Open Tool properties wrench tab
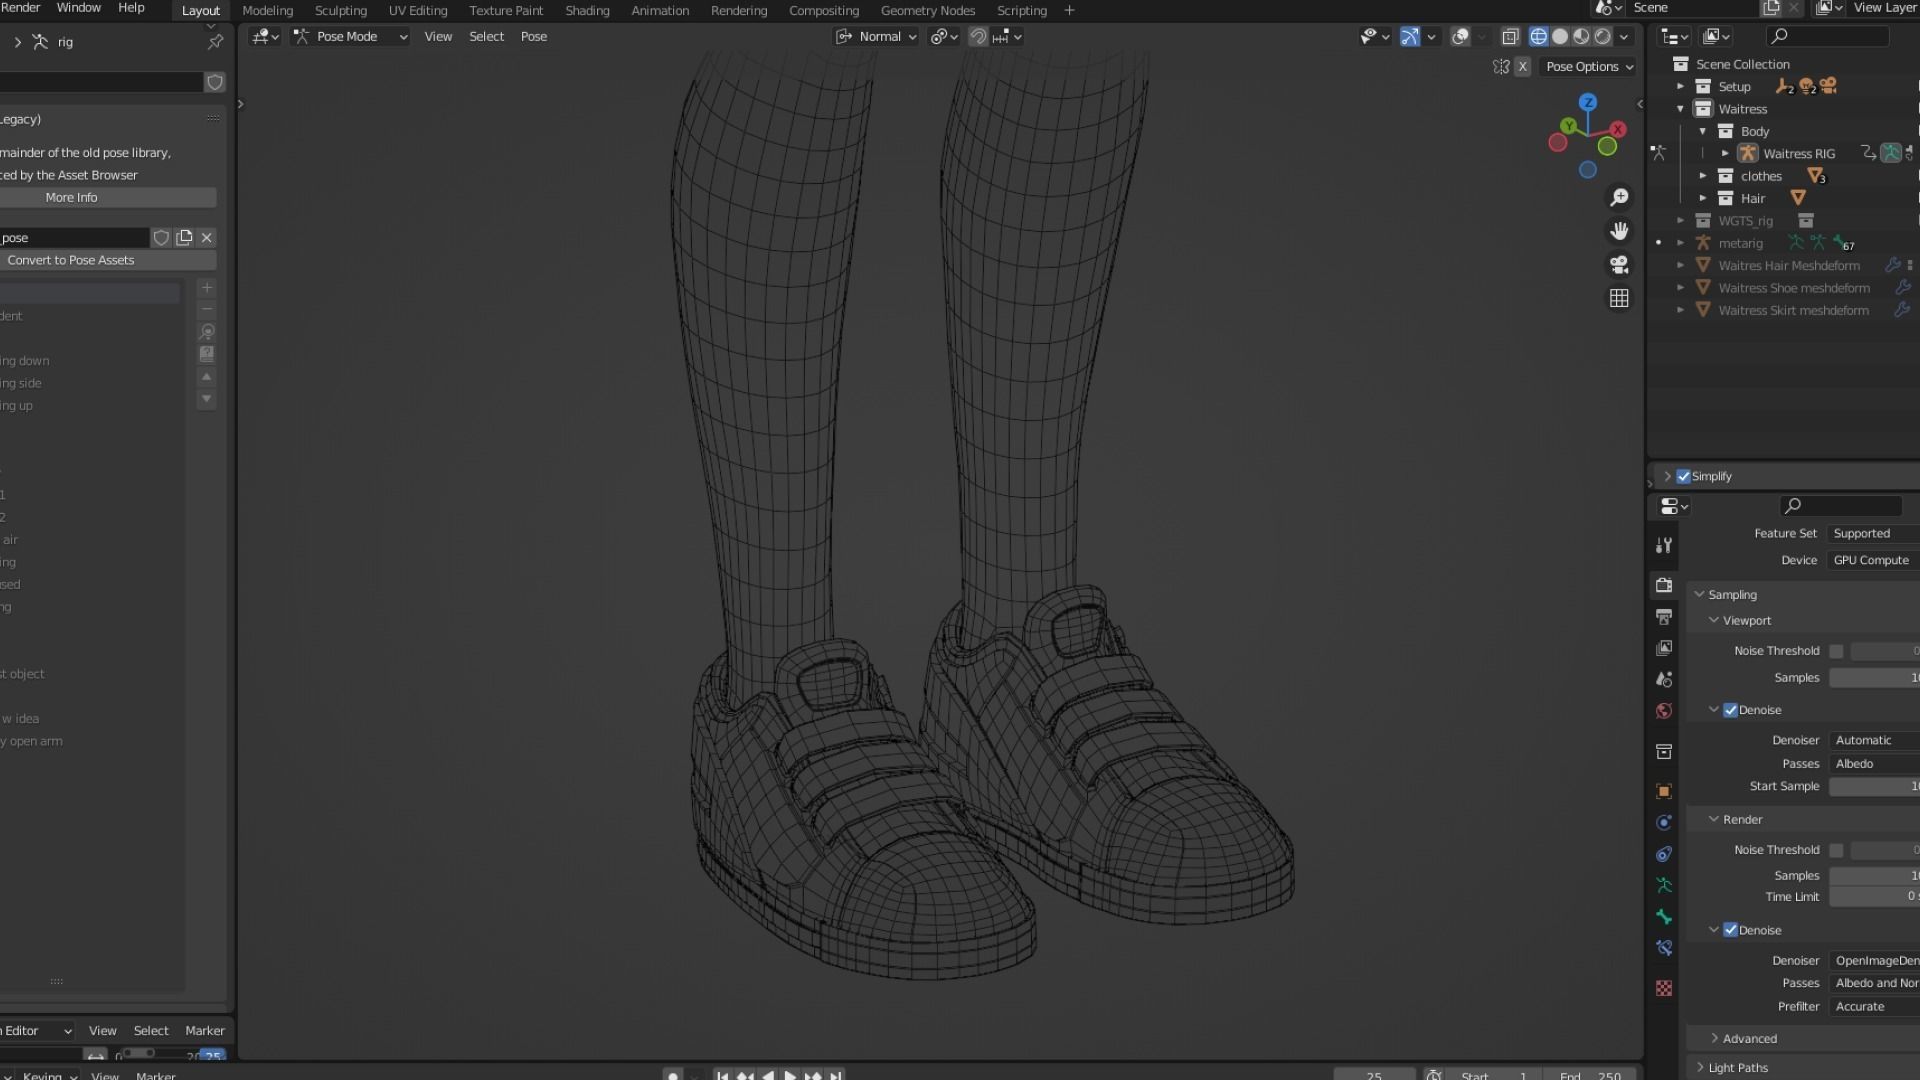The image size is (1920, 1080). point(1664,545)
